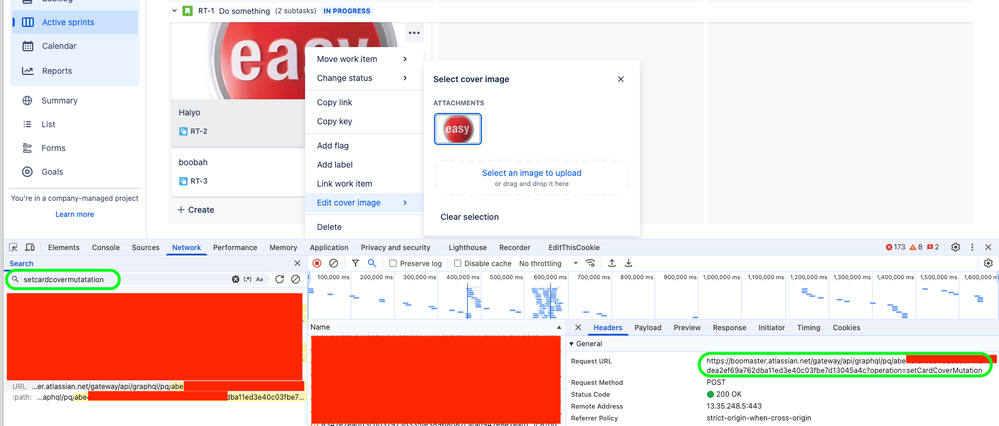The height and width of the screenshot is (426, 999).
Task: Click the RT-3 subtask type icon
Action: pyautogui.click(x=183, y=181)
